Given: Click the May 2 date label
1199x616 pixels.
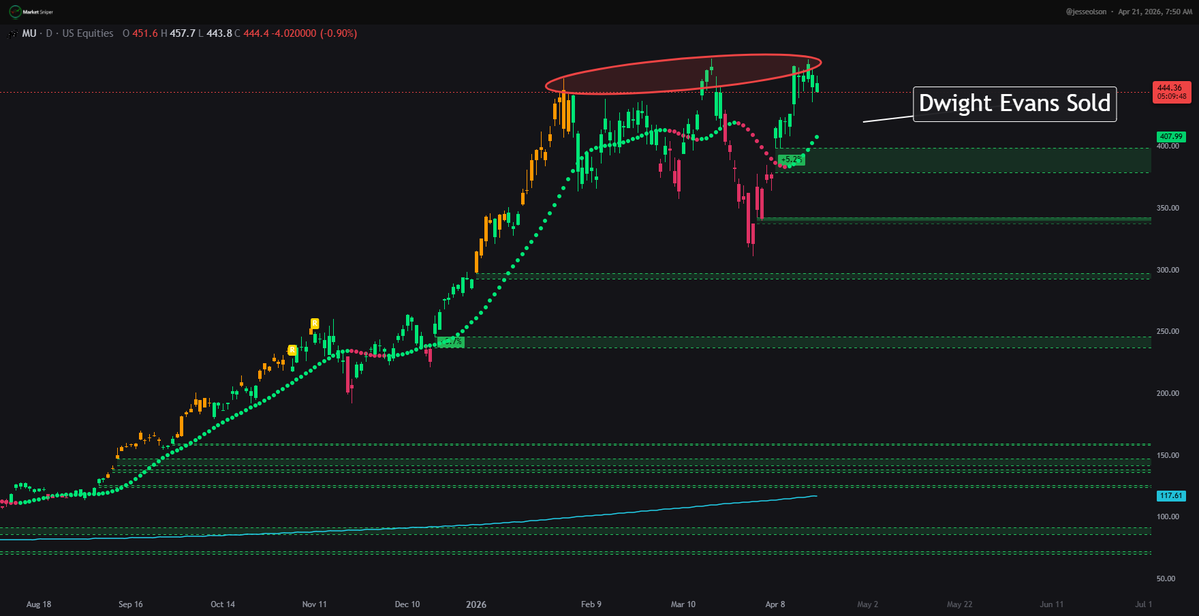Looking at the screenshot, I should (x=867, y=604).
